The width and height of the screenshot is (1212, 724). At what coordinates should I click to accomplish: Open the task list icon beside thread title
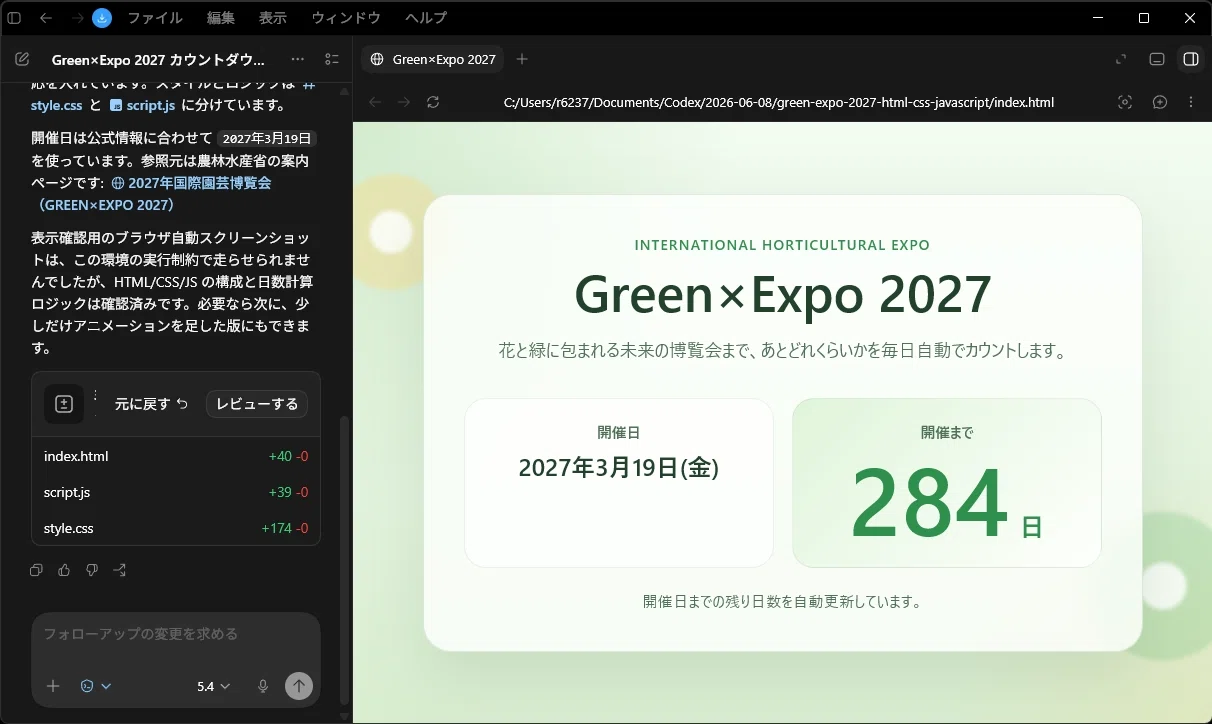pos(332,59)
